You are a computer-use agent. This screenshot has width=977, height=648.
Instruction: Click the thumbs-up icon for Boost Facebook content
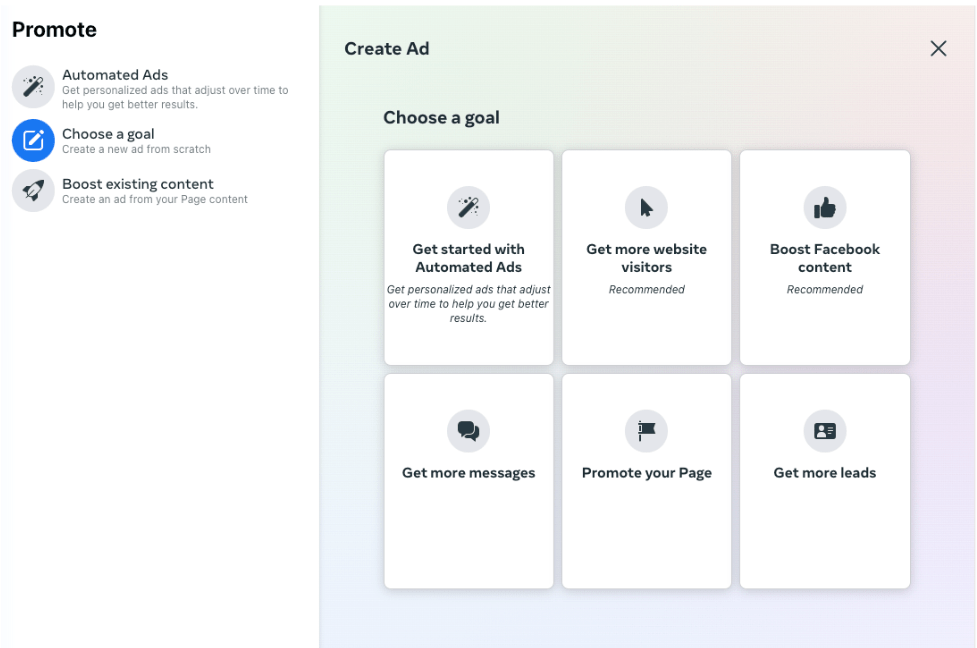(824, 207)
